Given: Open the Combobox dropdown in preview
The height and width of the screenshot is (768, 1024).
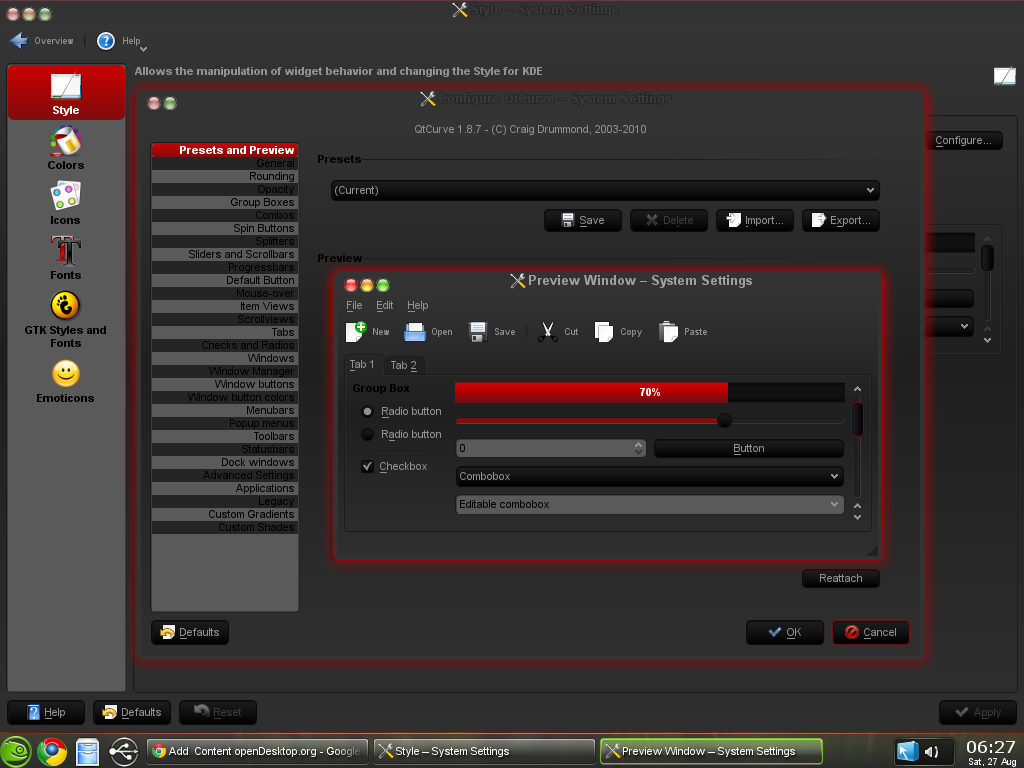Looking at the screenshot, I should tap(649, 476).
